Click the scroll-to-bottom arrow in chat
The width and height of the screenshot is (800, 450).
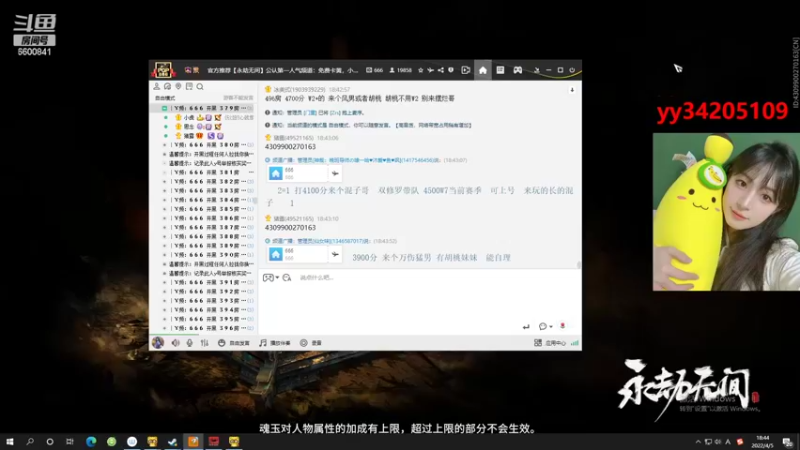pyautogui.click(x=572, y=90)
